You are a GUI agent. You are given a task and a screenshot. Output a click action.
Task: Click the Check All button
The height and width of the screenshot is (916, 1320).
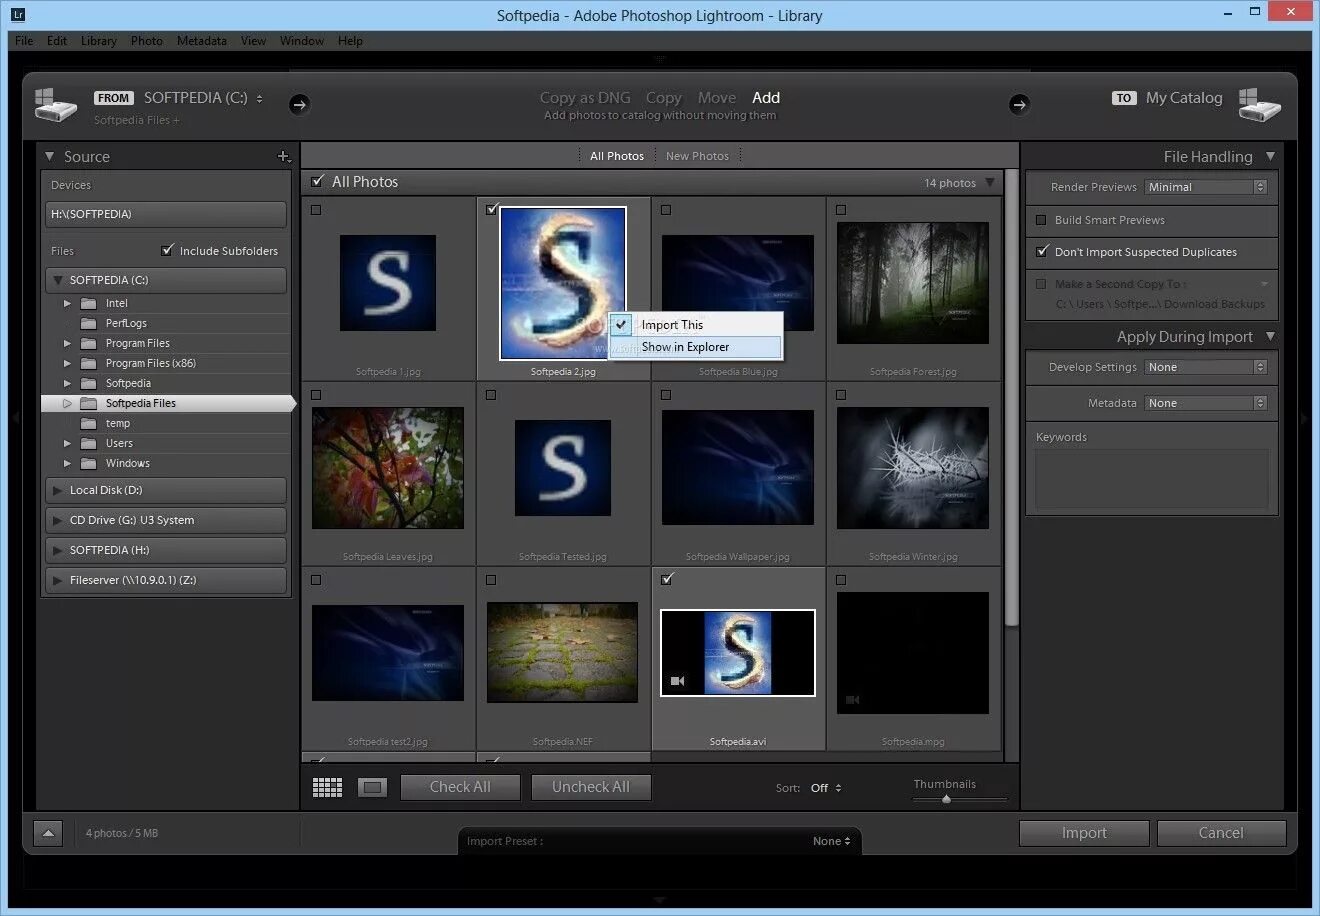click(x=460, y=787)
